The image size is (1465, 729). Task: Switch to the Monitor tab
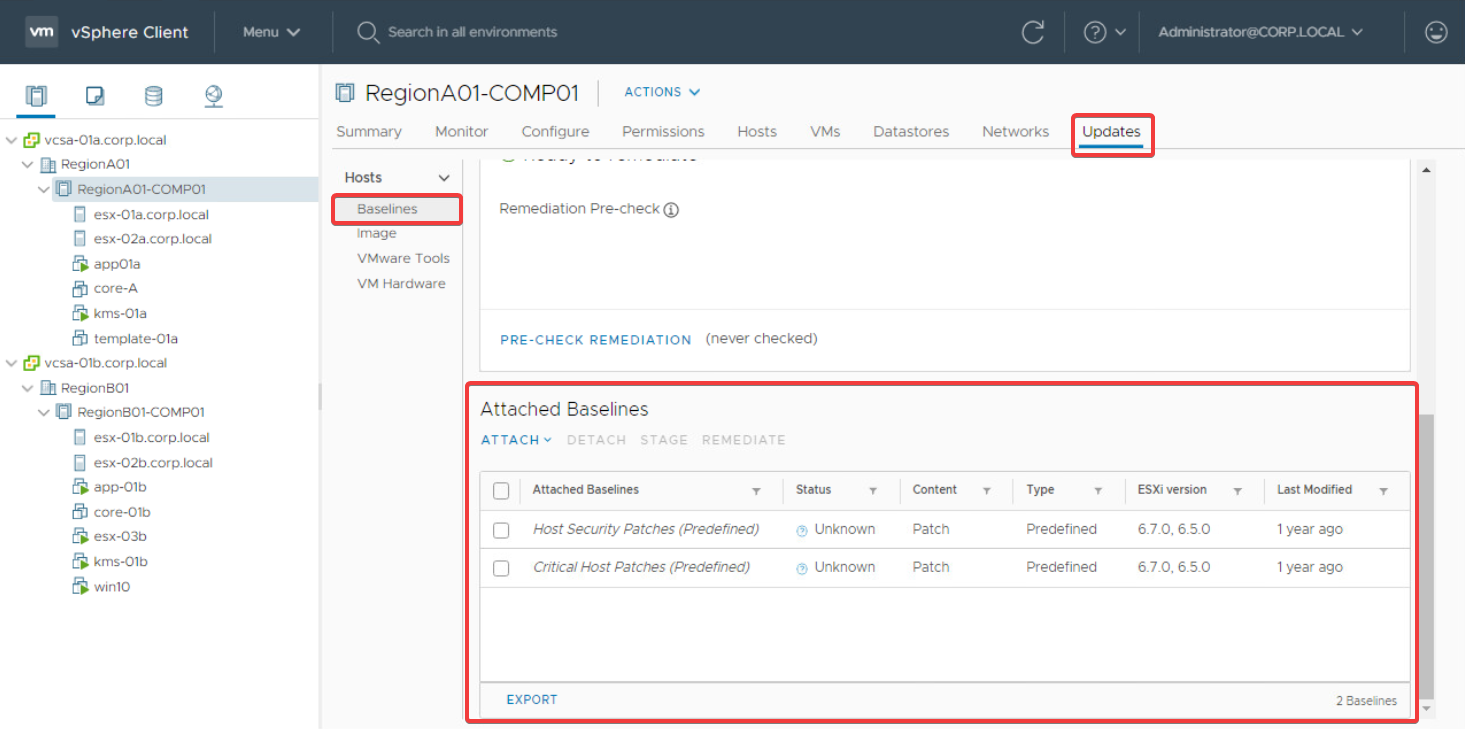pyautogui.click(x=461, y=132)
